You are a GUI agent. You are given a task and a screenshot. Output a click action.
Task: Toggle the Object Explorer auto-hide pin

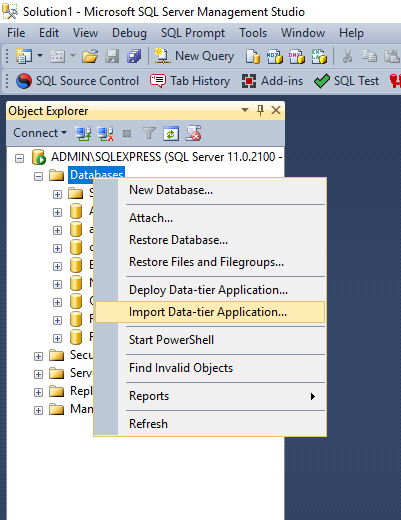[260, 110]
